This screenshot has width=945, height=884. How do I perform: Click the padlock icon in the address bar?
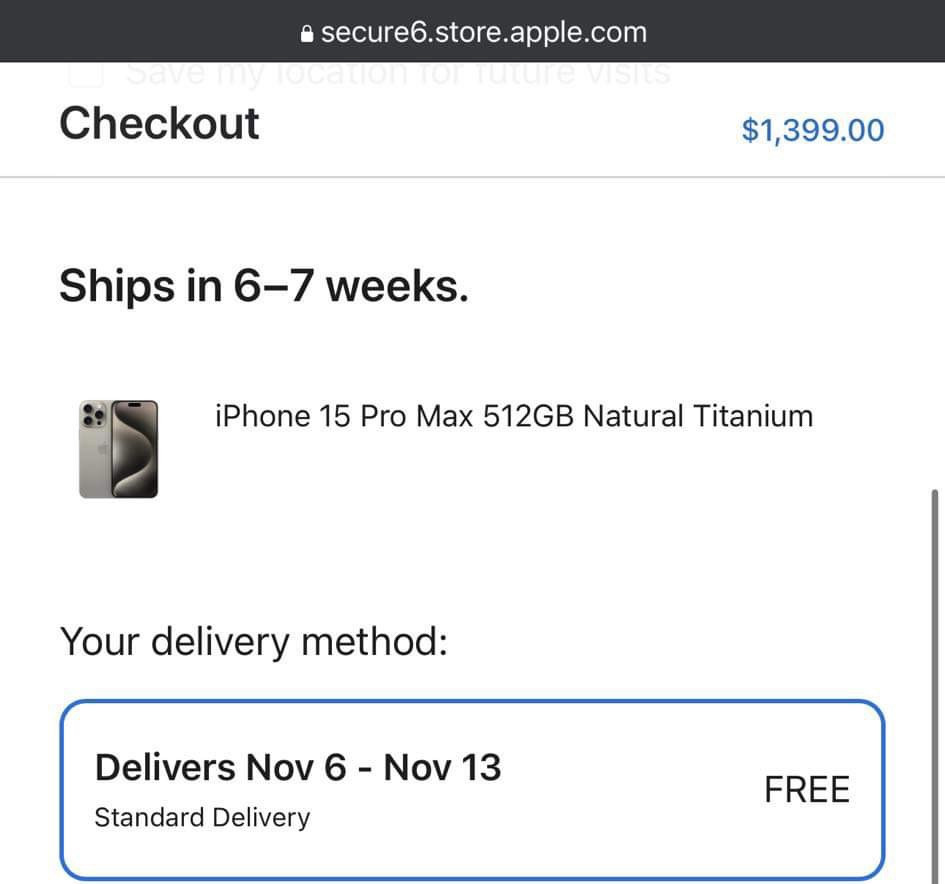pos(307,34)
